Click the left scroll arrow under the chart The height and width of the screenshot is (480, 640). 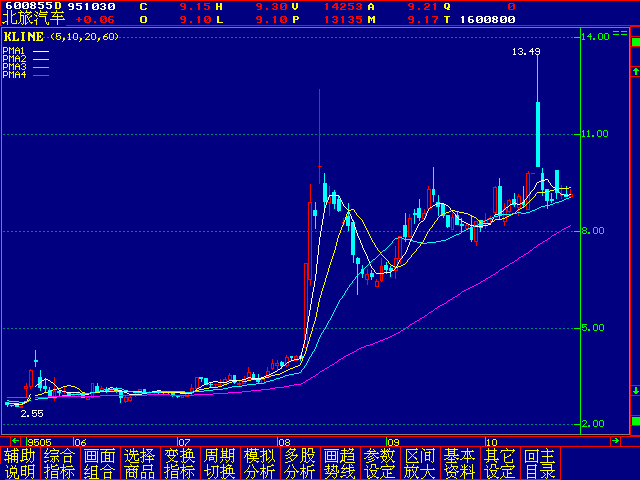pos(15,440)
